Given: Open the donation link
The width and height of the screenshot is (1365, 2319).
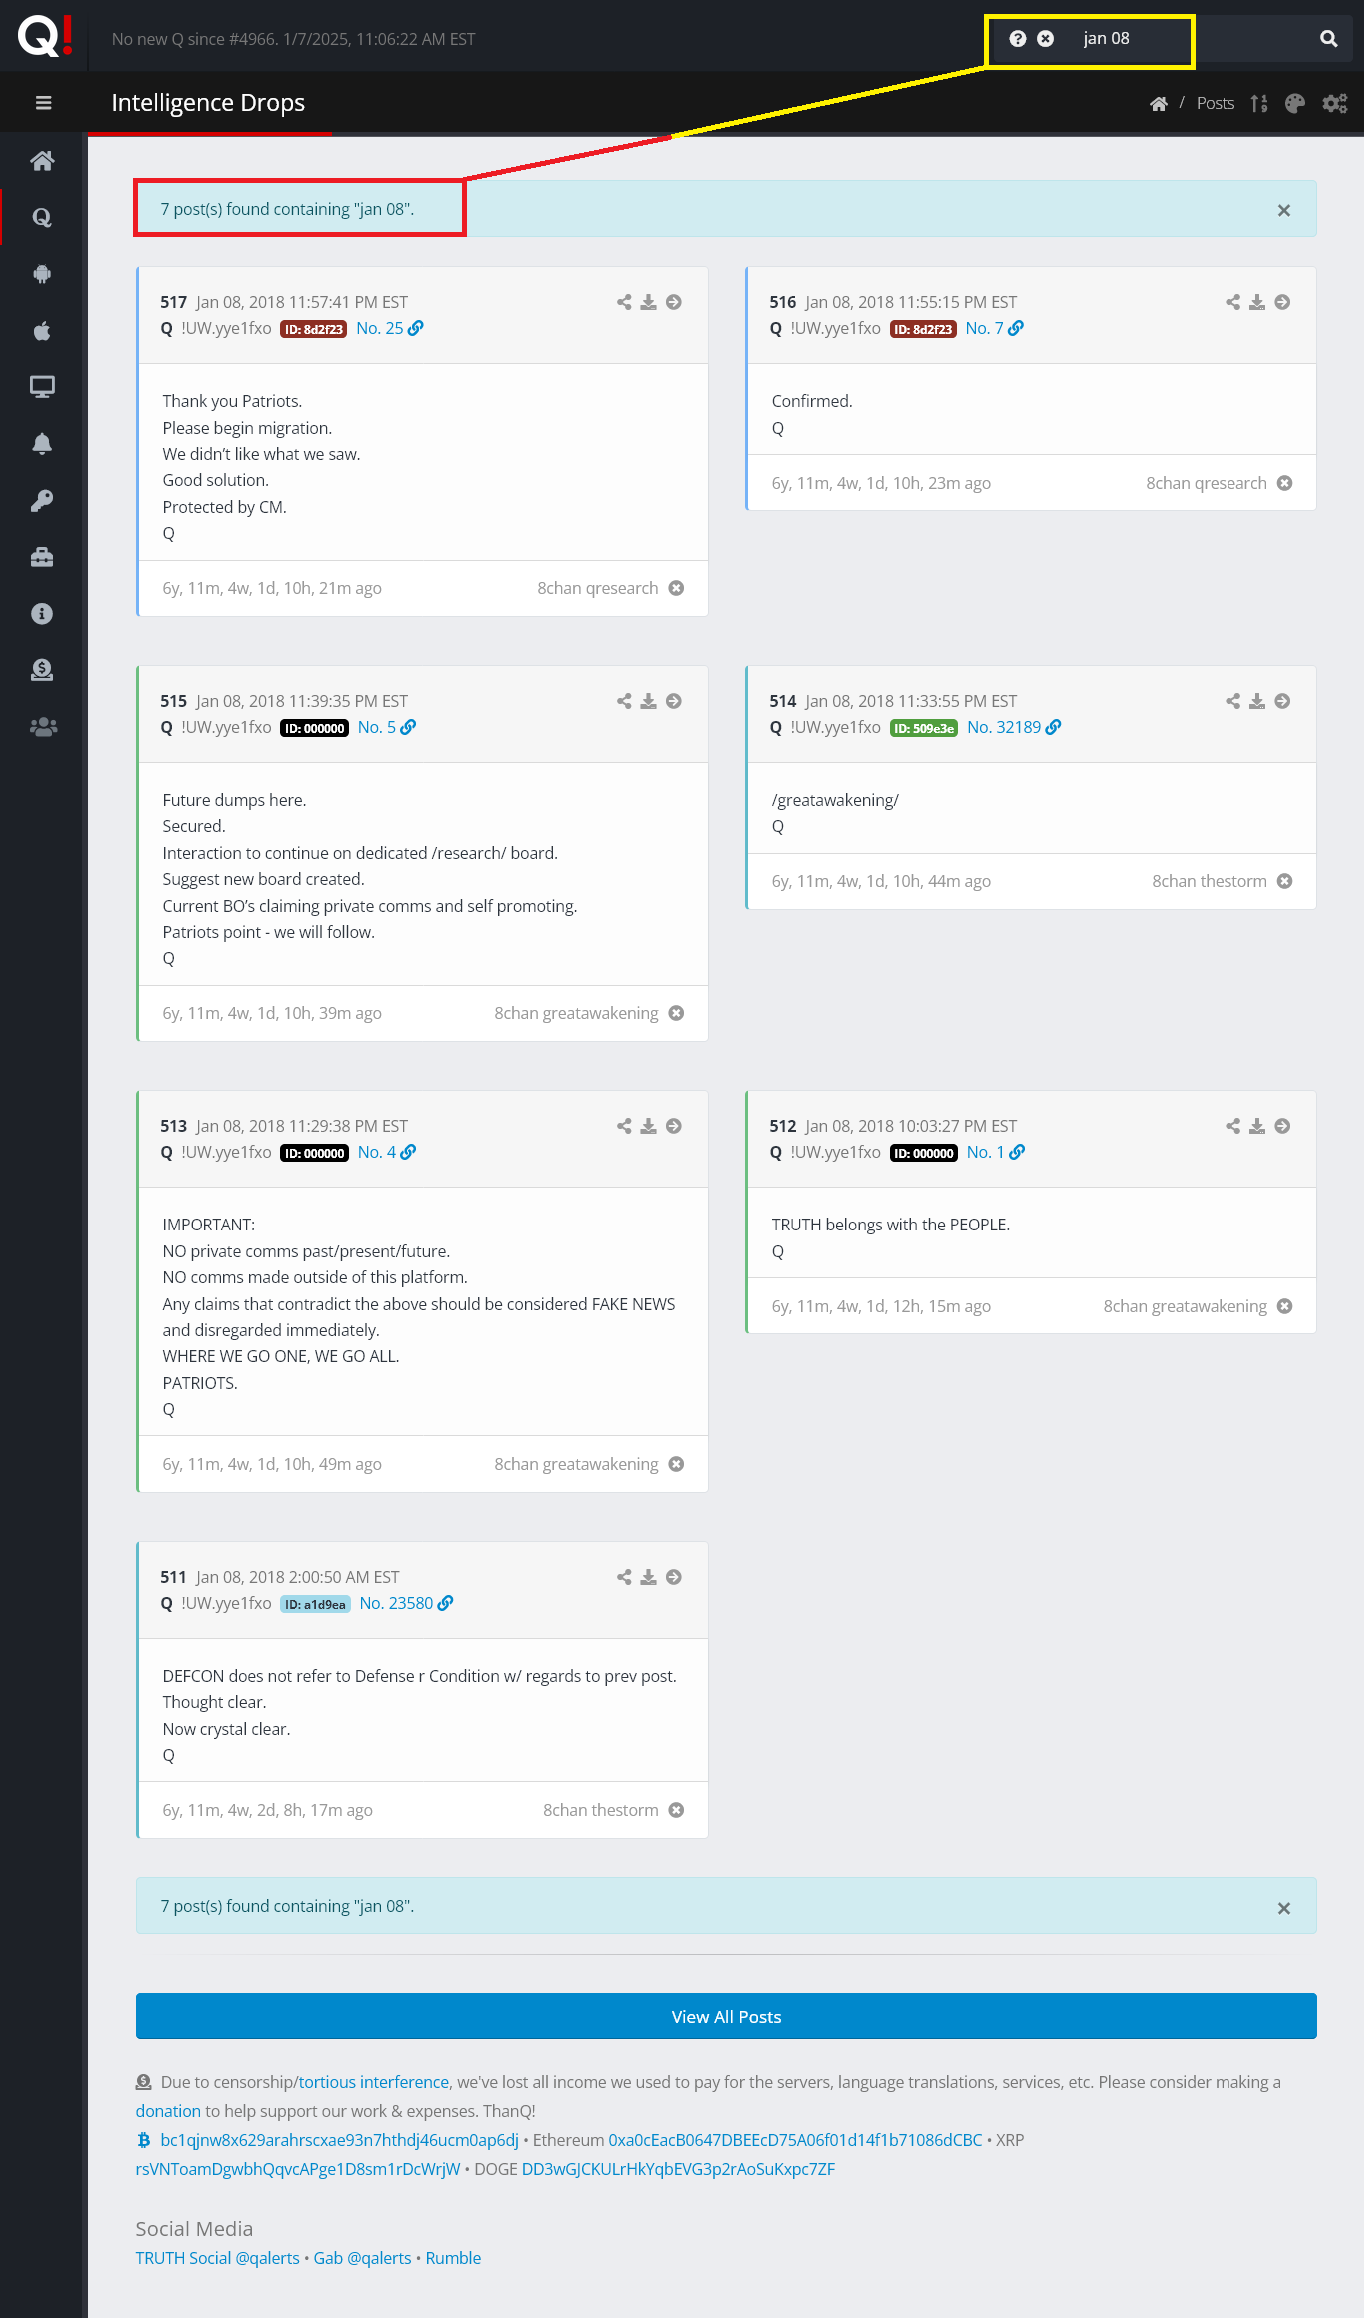Looking at the screenshot, I should tap(168, 2111).
